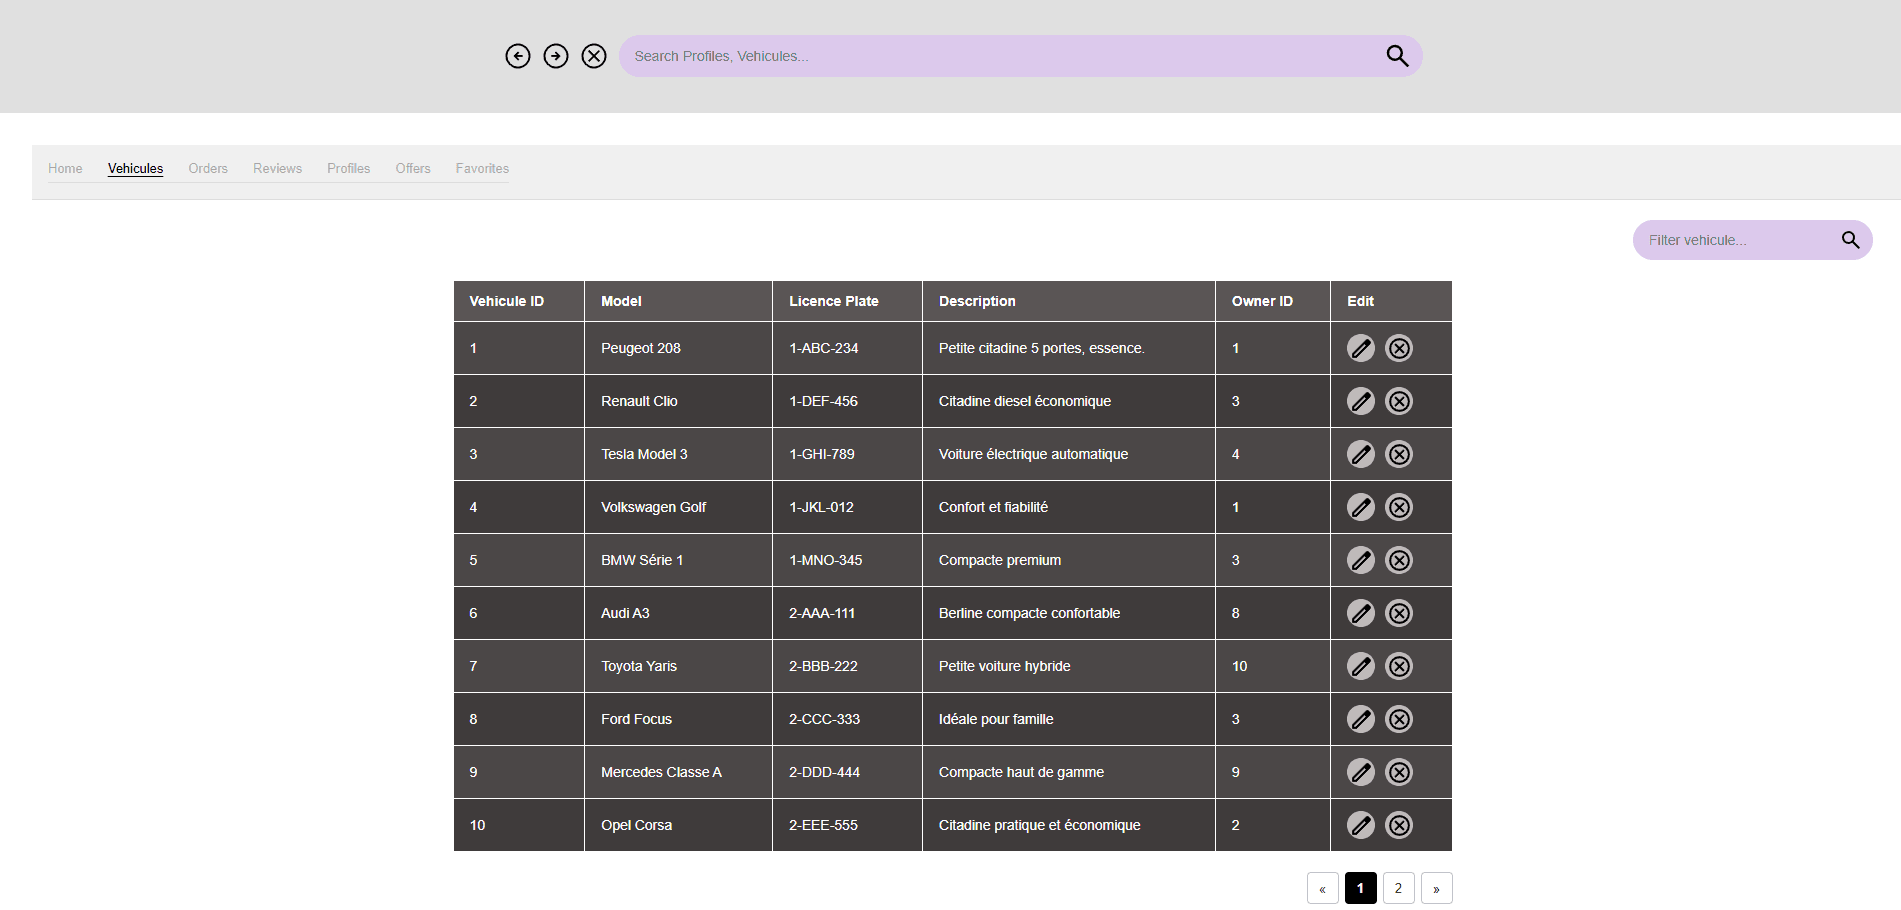Viewport: 1901px width, 910px height.
Task: Click the clear search X icon
Action: click(594, 56)
